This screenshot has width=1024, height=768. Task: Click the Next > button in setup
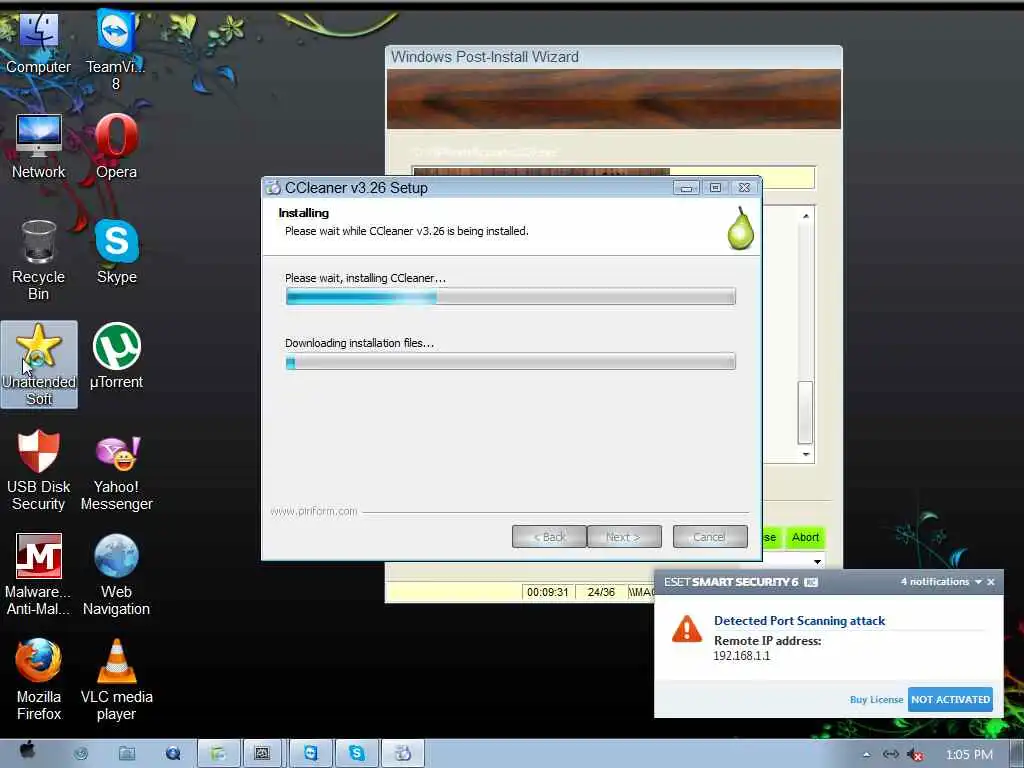624,537
